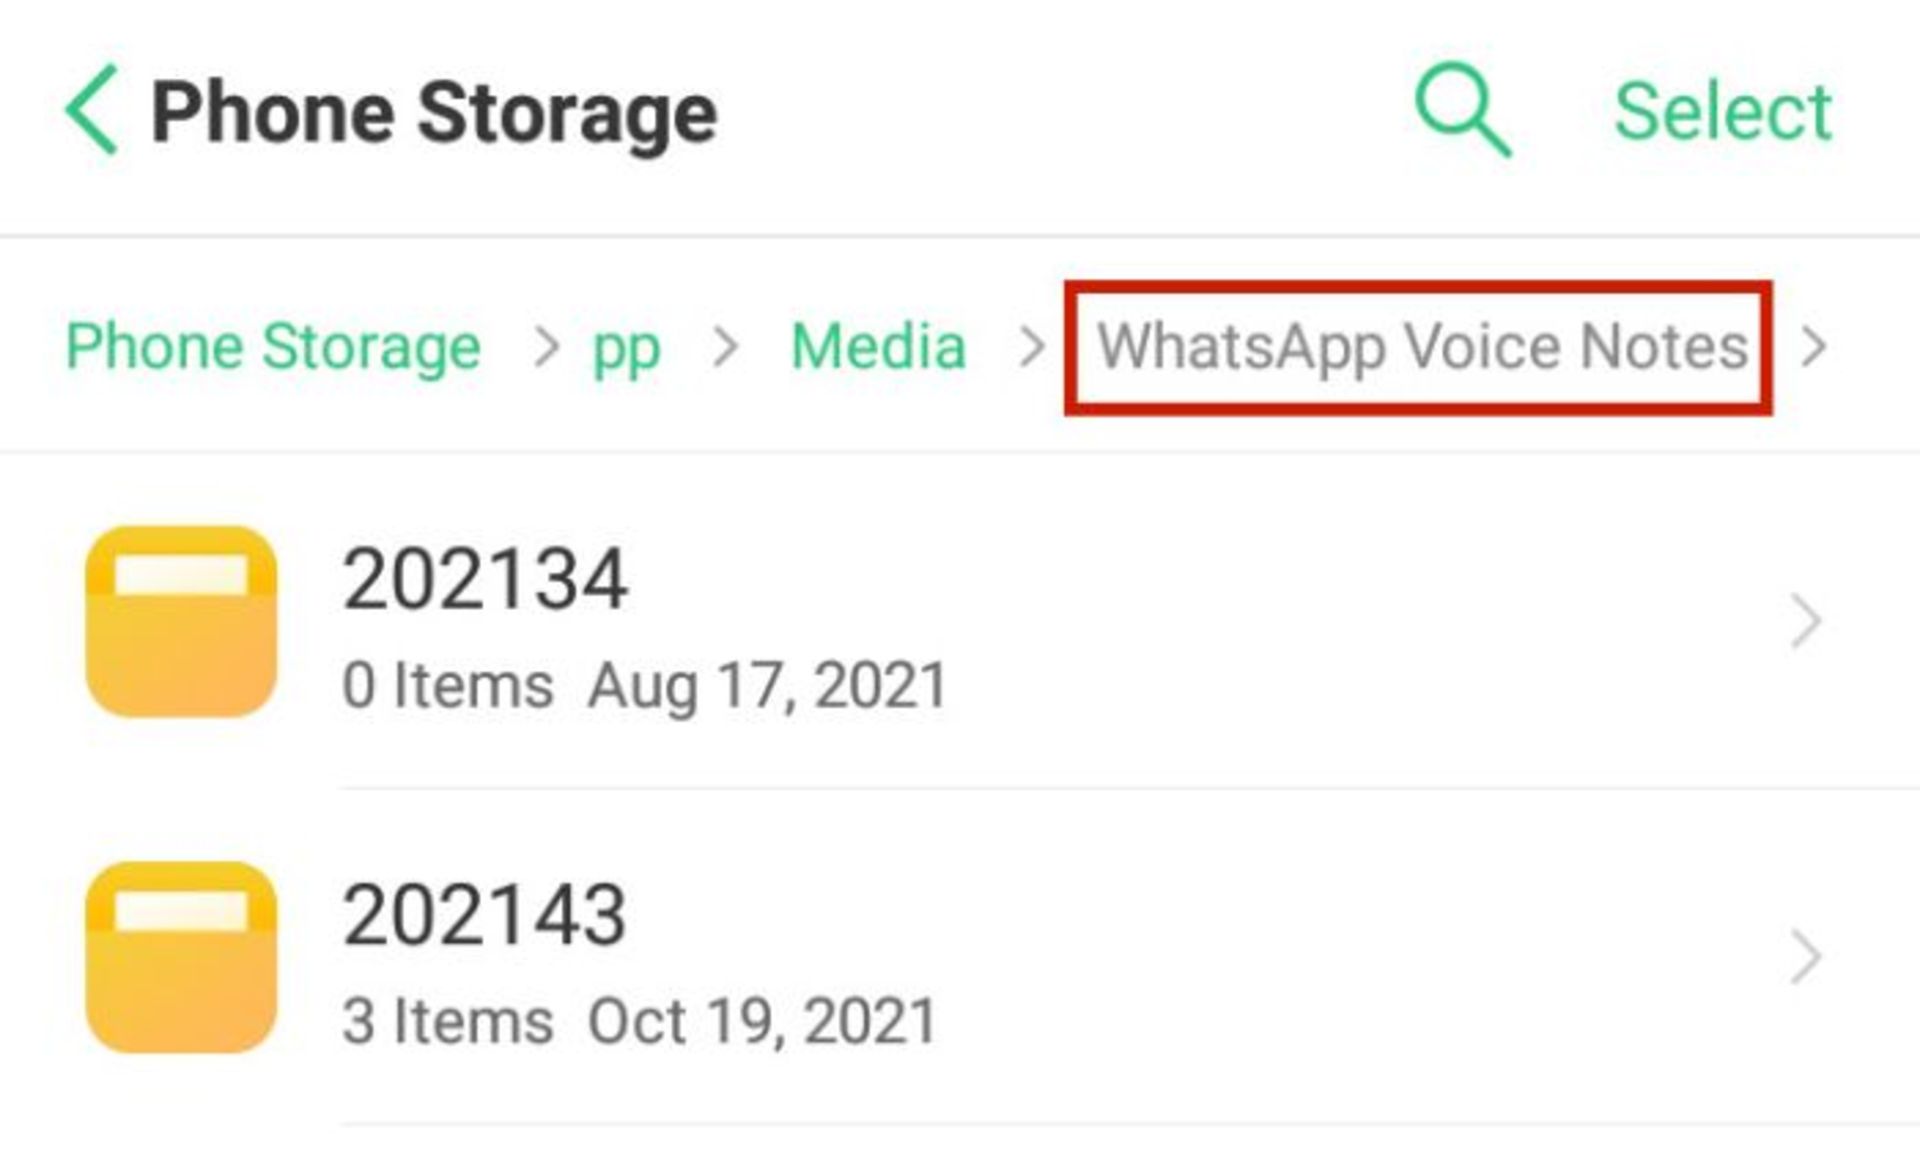Click chevron after WhatsApp Voice Notes

pos(1813,347)
